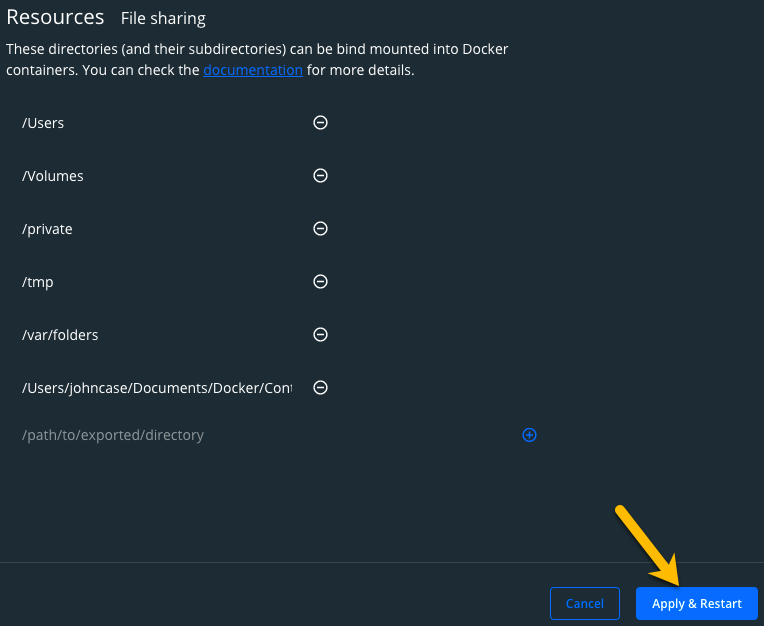764x626 pixels.
Task: Add new directory with plus icon
Action: pos(529,435)
